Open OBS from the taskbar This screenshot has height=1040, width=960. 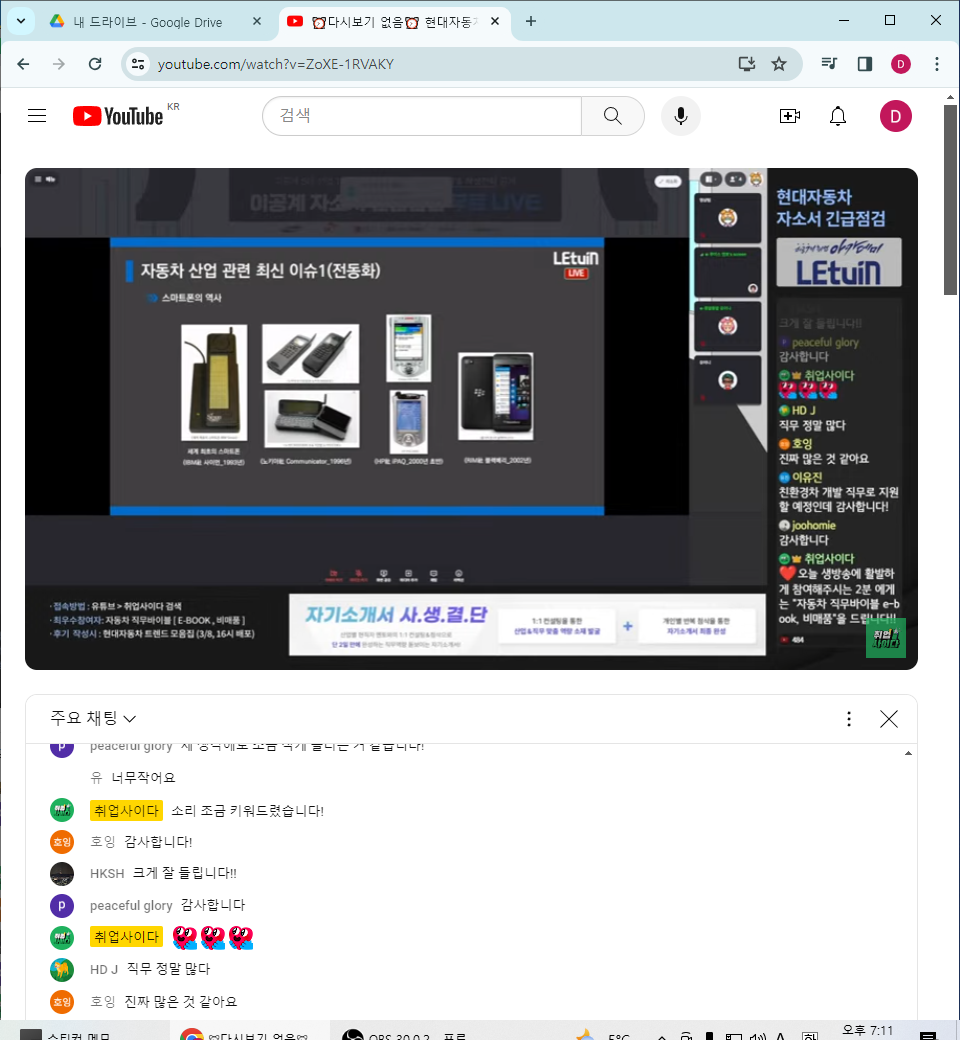pos(405,1031)
